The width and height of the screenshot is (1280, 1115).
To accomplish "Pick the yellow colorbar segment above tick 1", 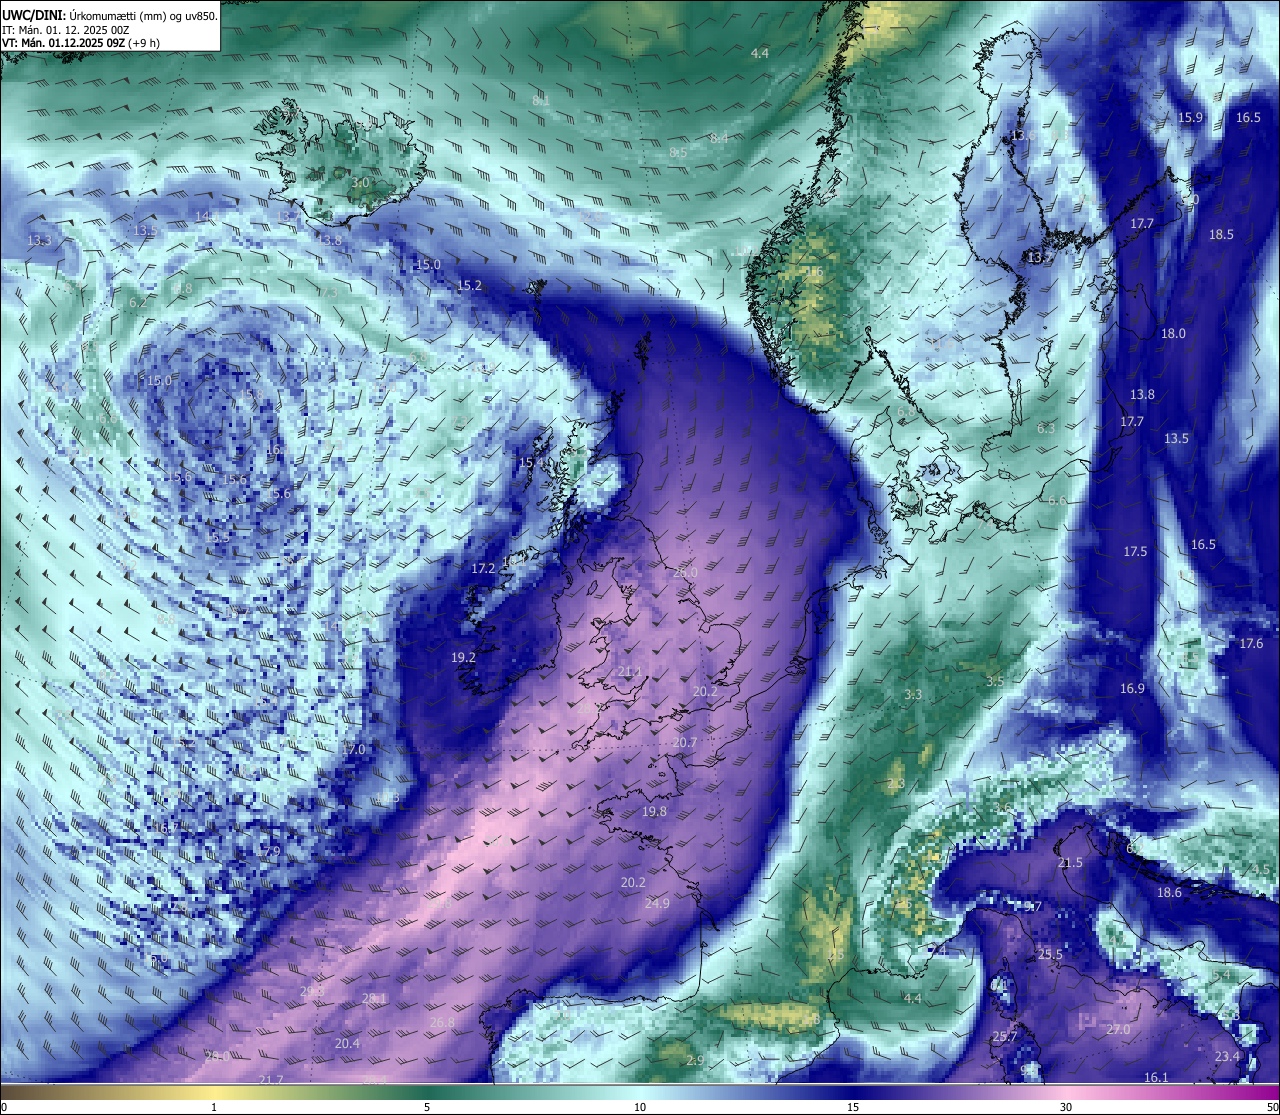I will coord(214,1092).
